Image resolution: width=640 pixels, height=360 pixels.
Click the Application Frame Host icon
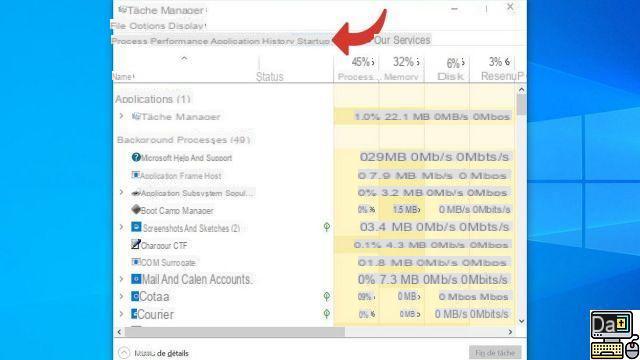pyautogui.click(x=136, y=175)
